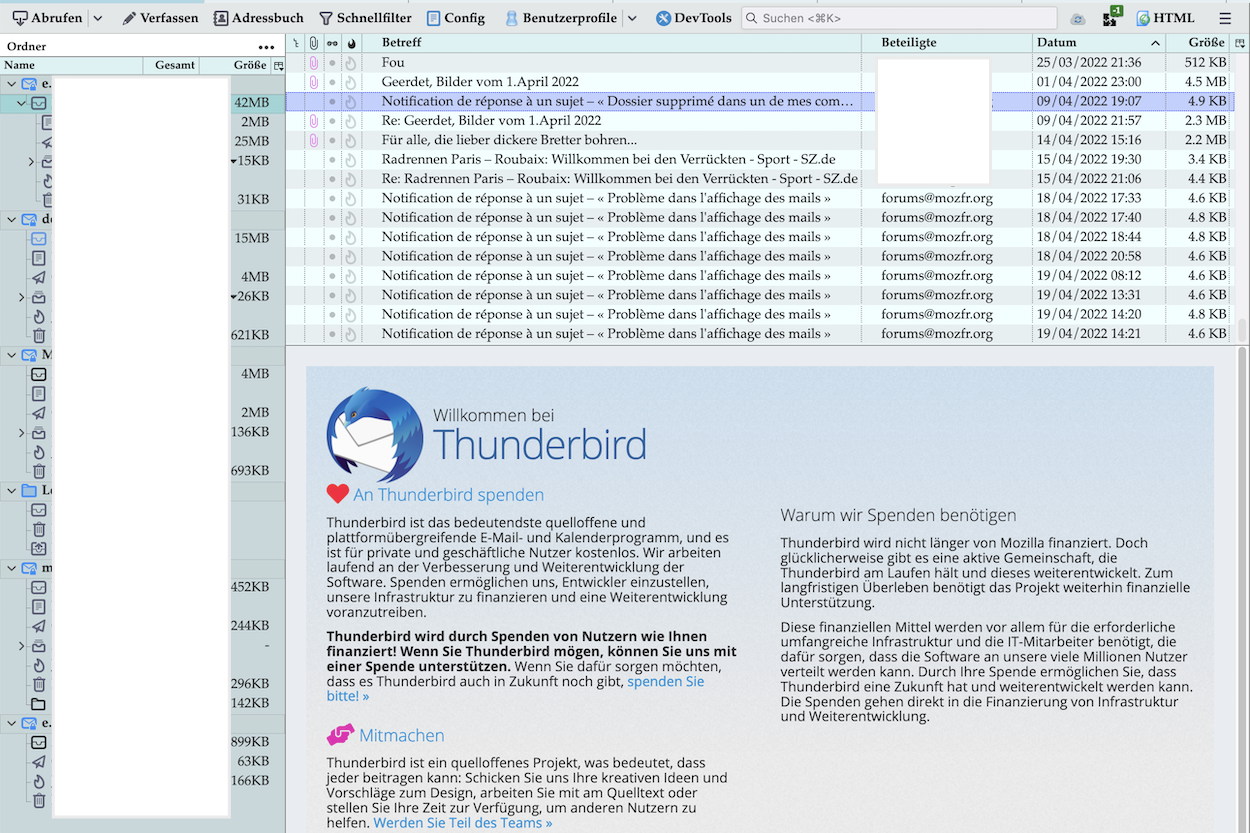Mark 'Re: Geerdet, Bilder' message as junk
1250x833 pixels.
(351, 121)
